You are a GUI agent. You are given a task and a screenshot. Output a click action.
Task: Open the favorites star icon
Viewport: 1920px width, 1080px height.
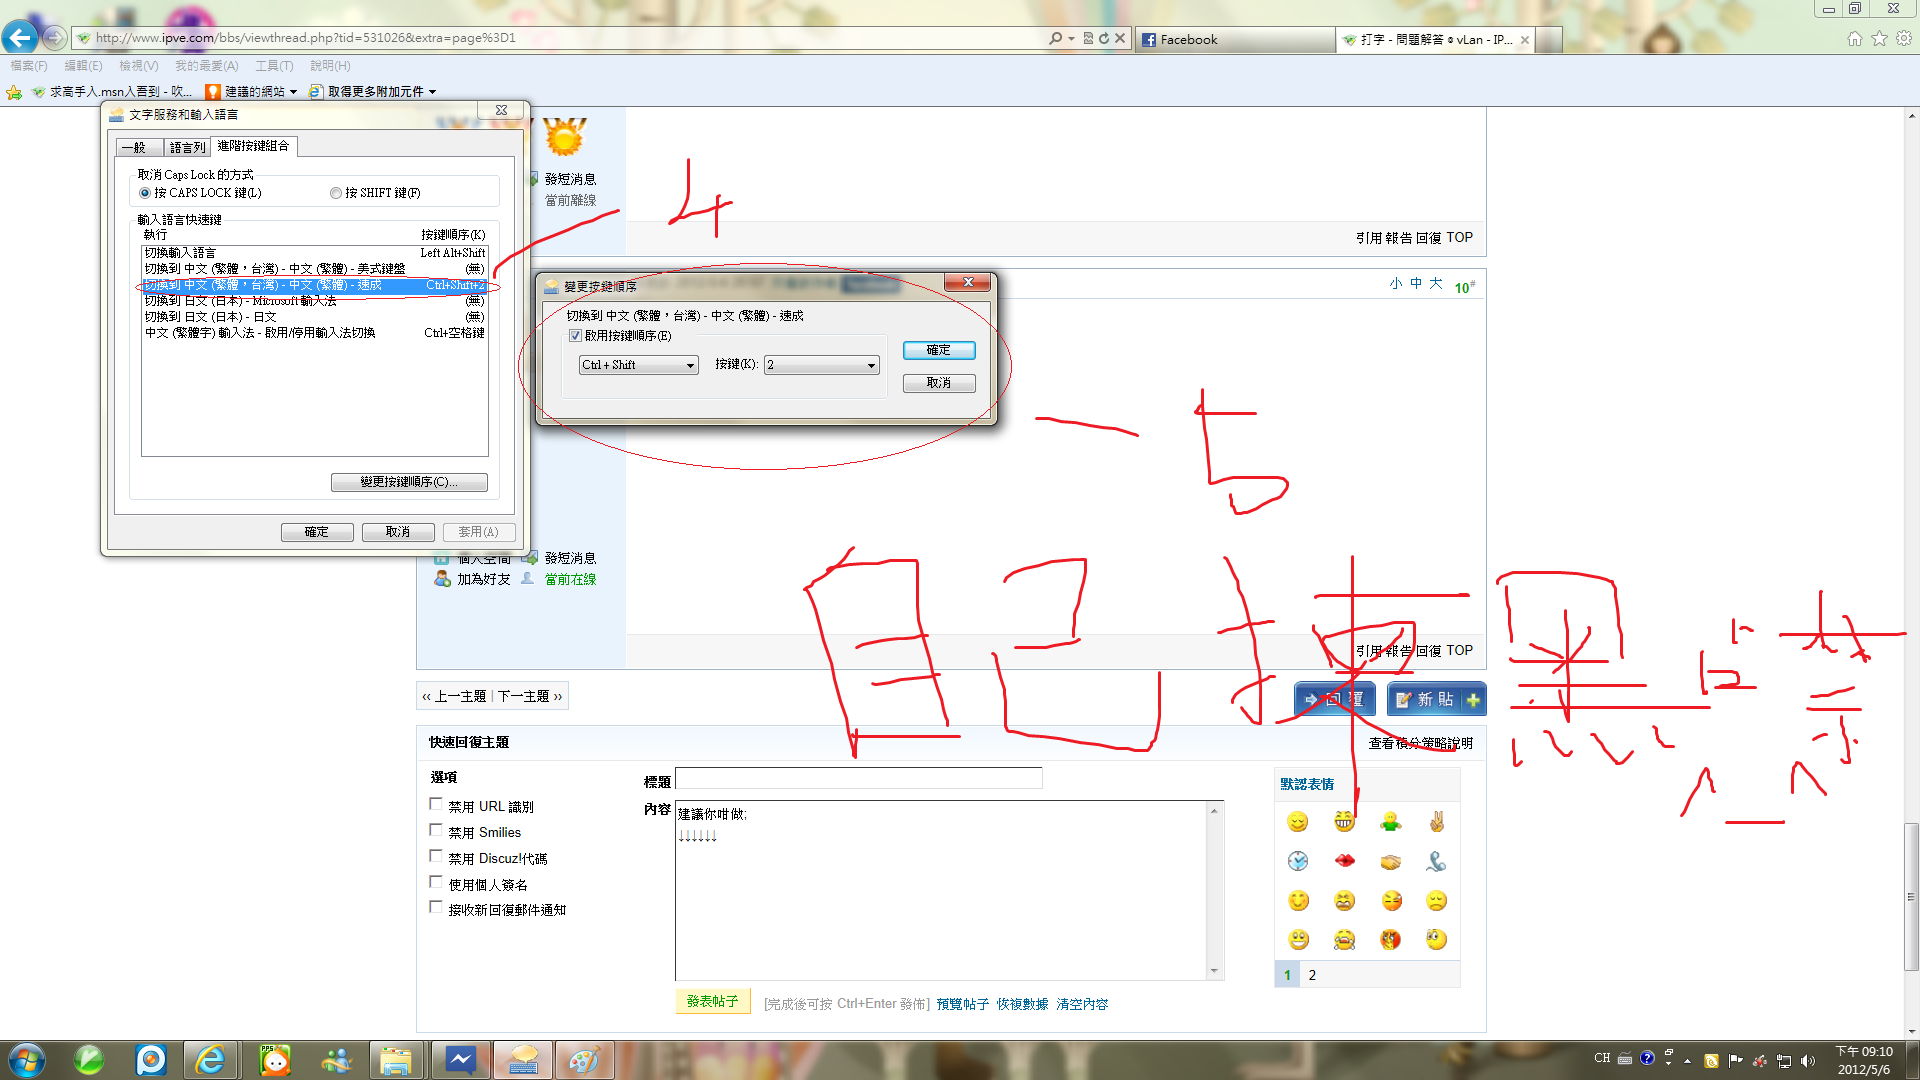pos(1879,38)
